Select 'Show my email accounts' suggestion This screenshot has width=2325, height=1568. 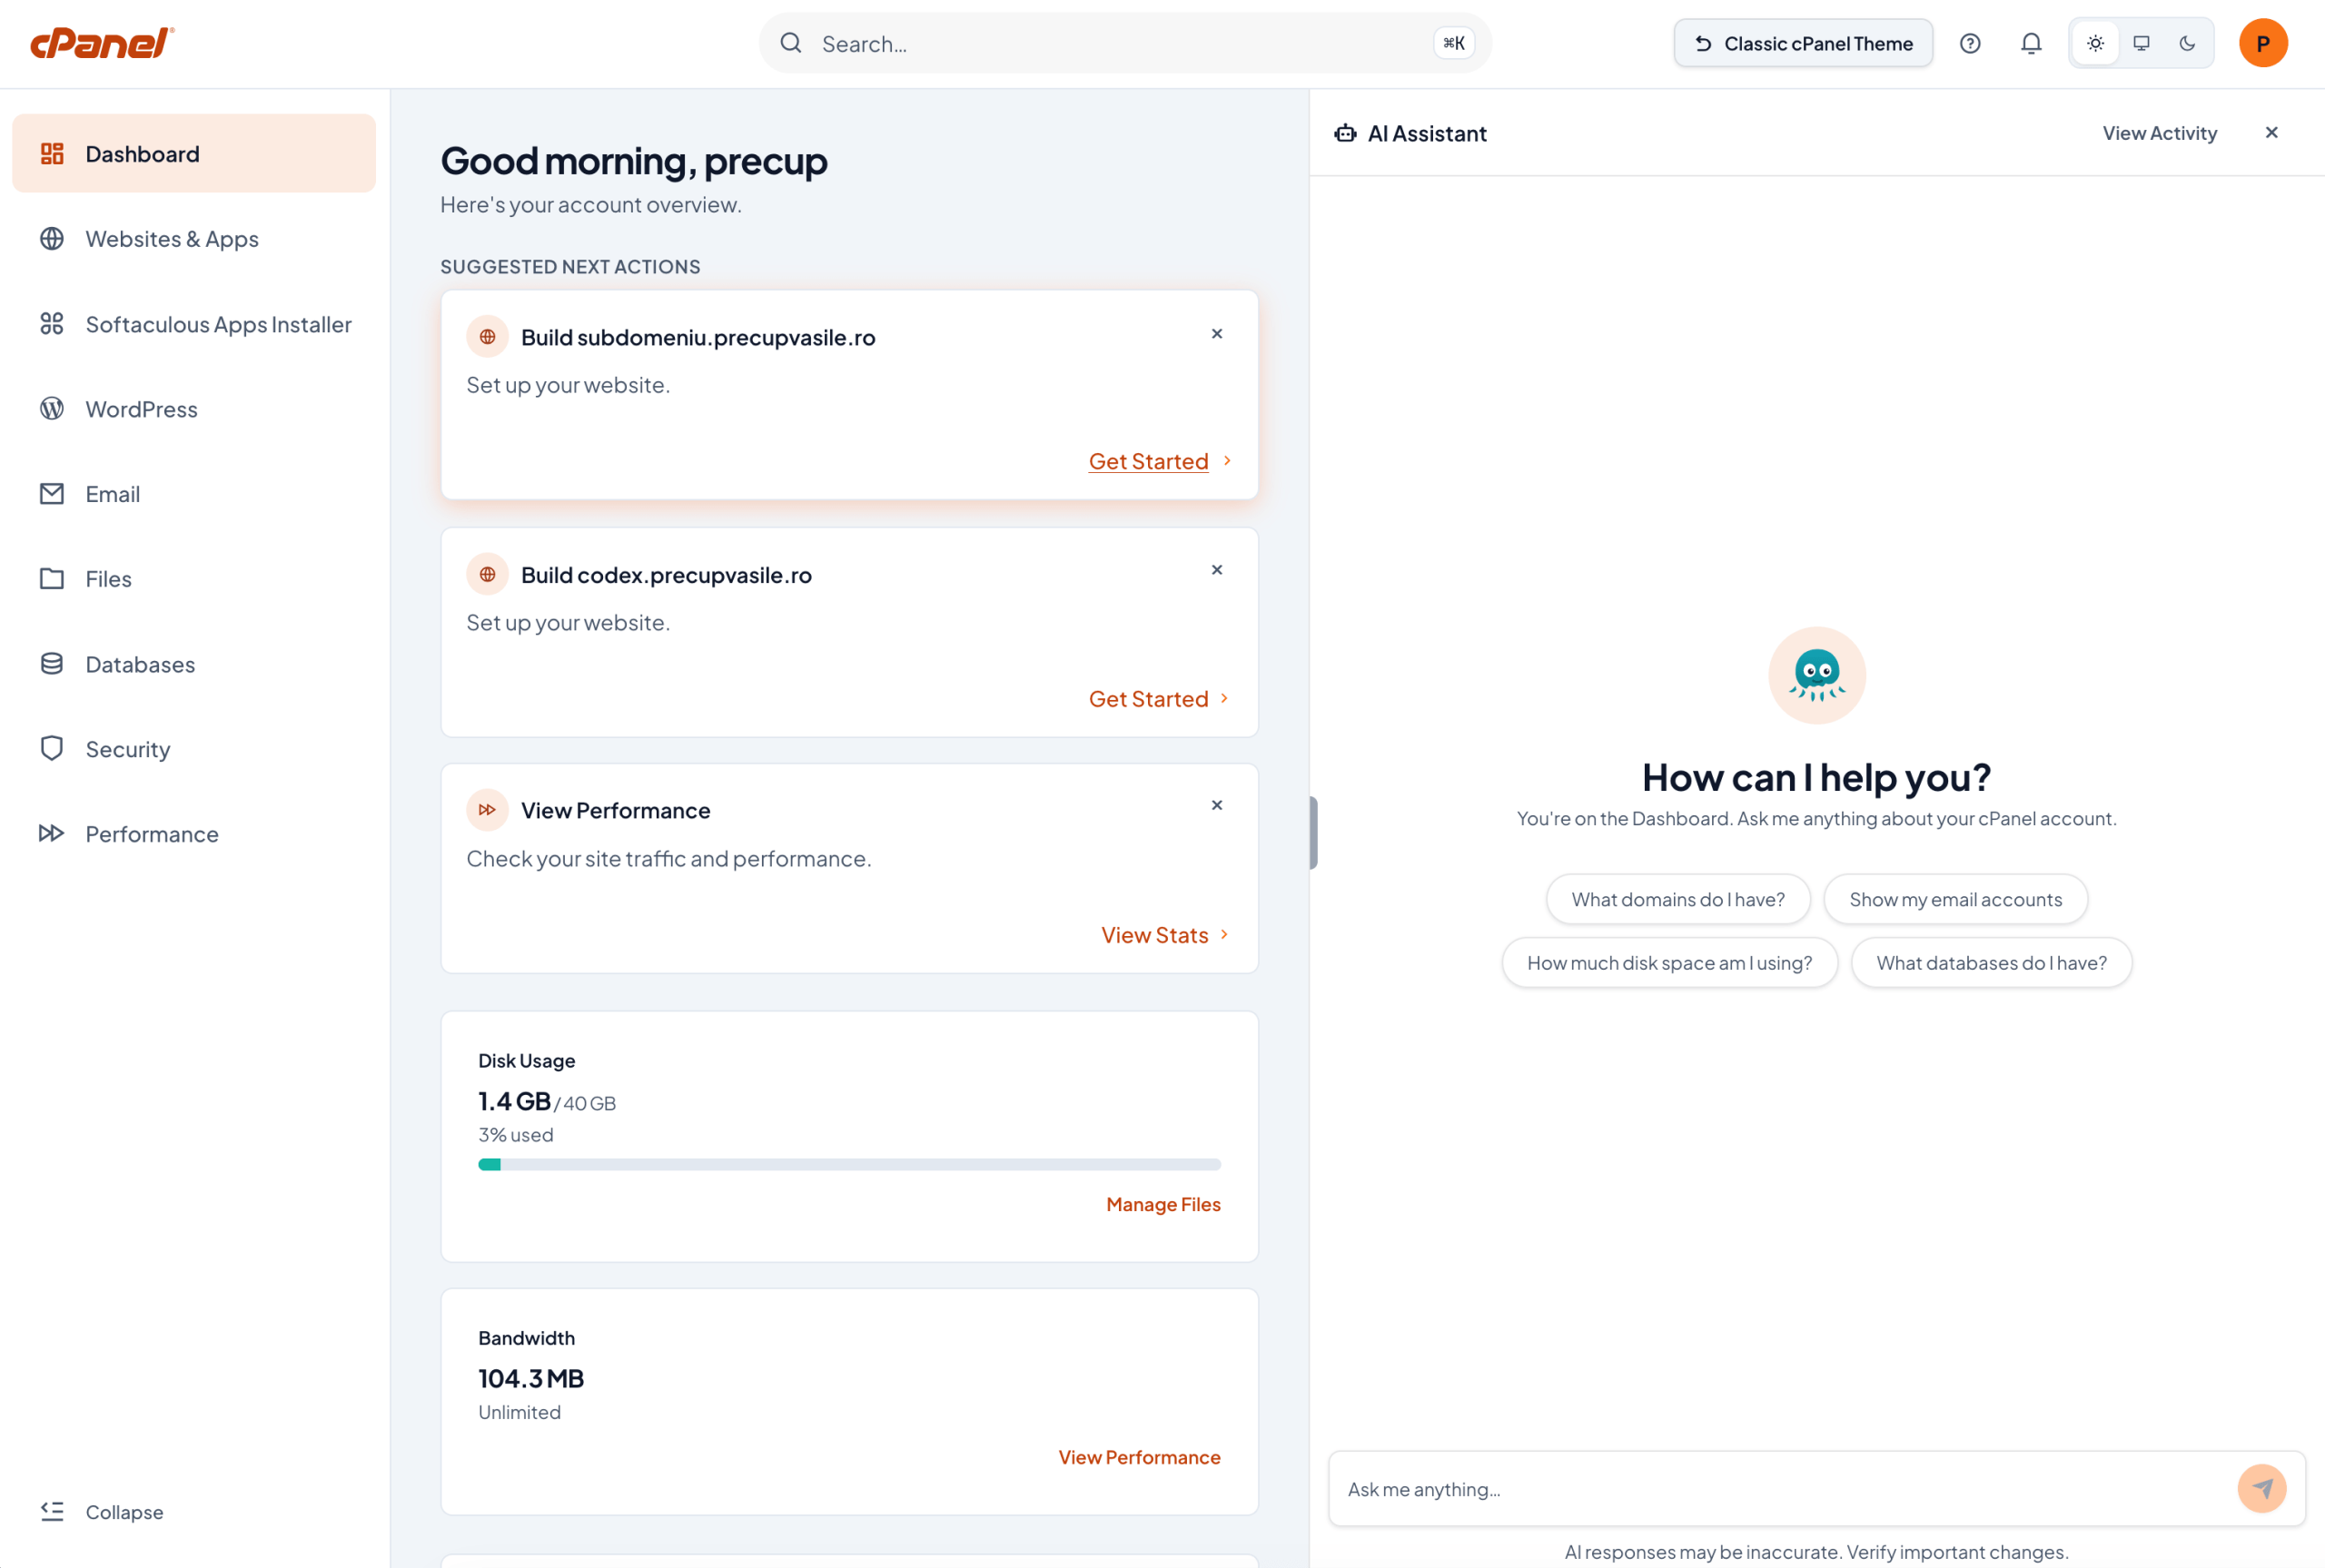1955,899
